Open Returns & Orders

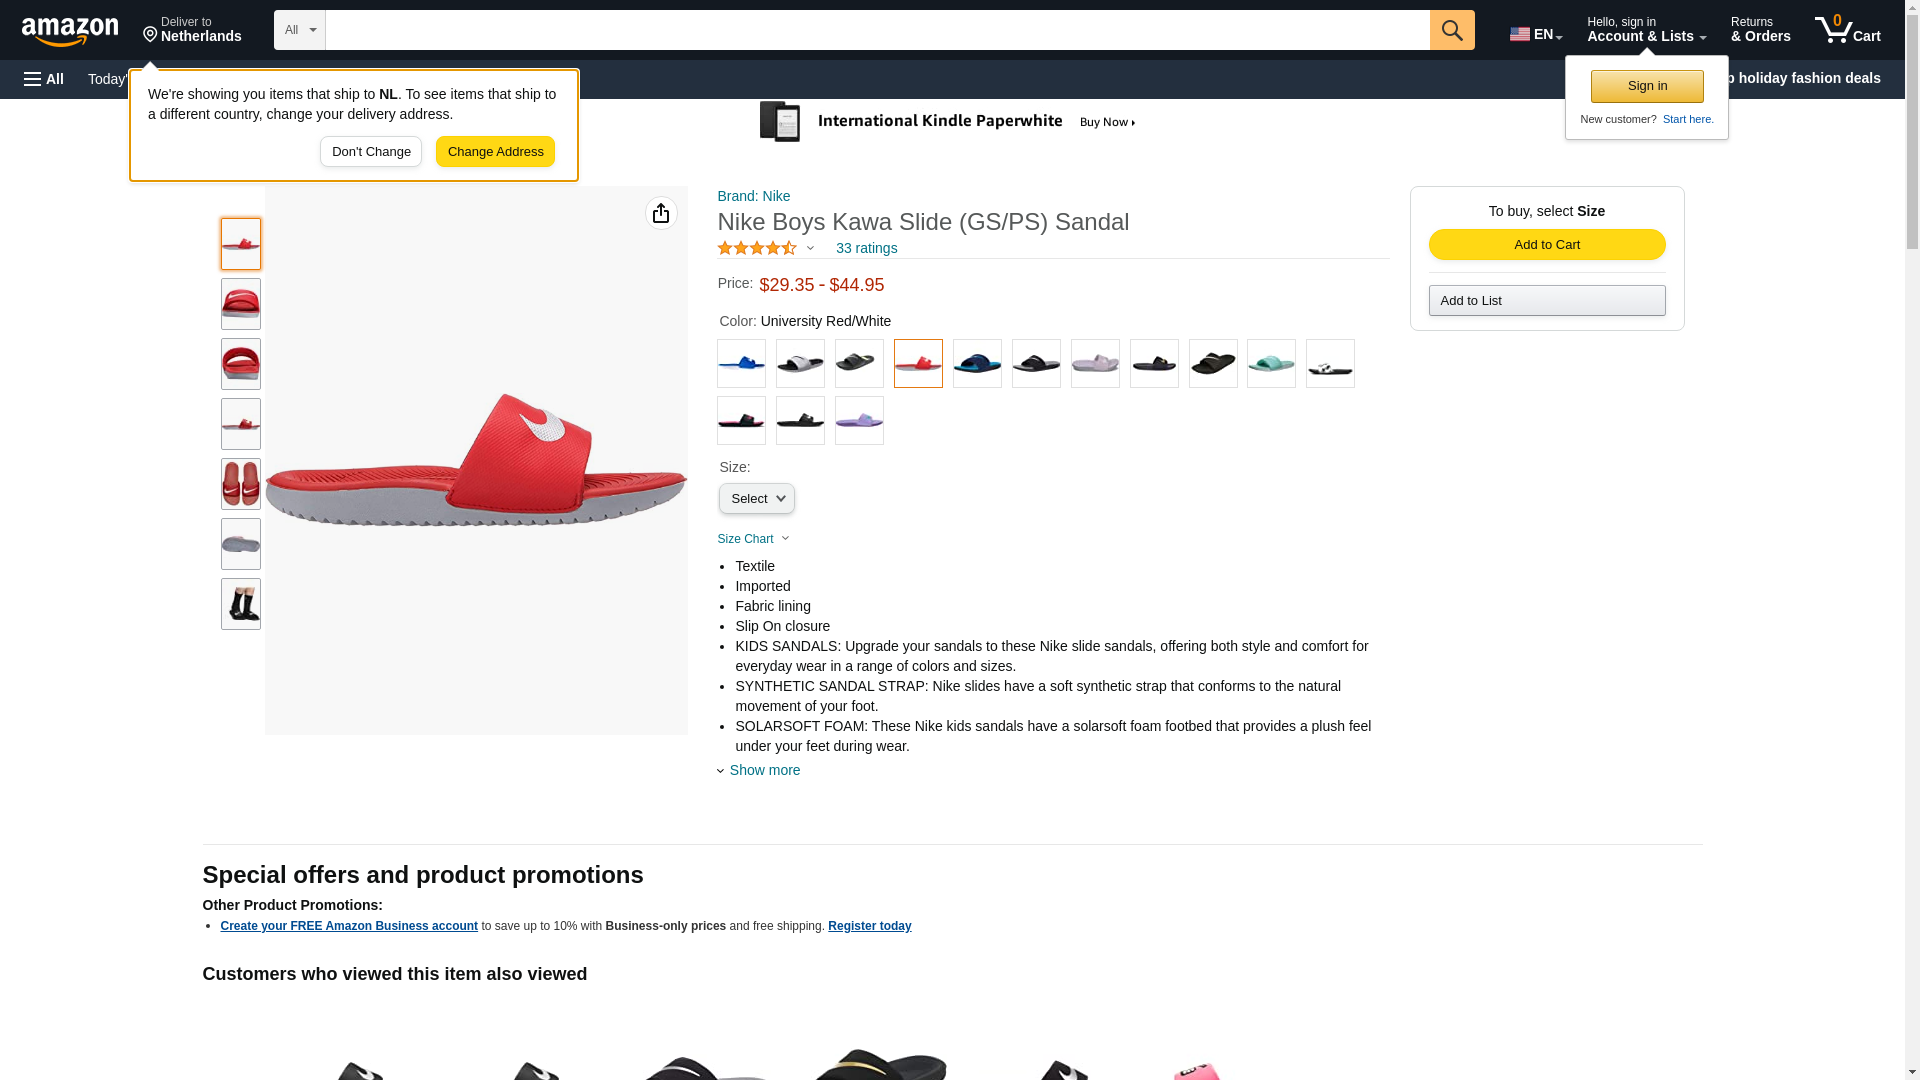[1760, 30]
